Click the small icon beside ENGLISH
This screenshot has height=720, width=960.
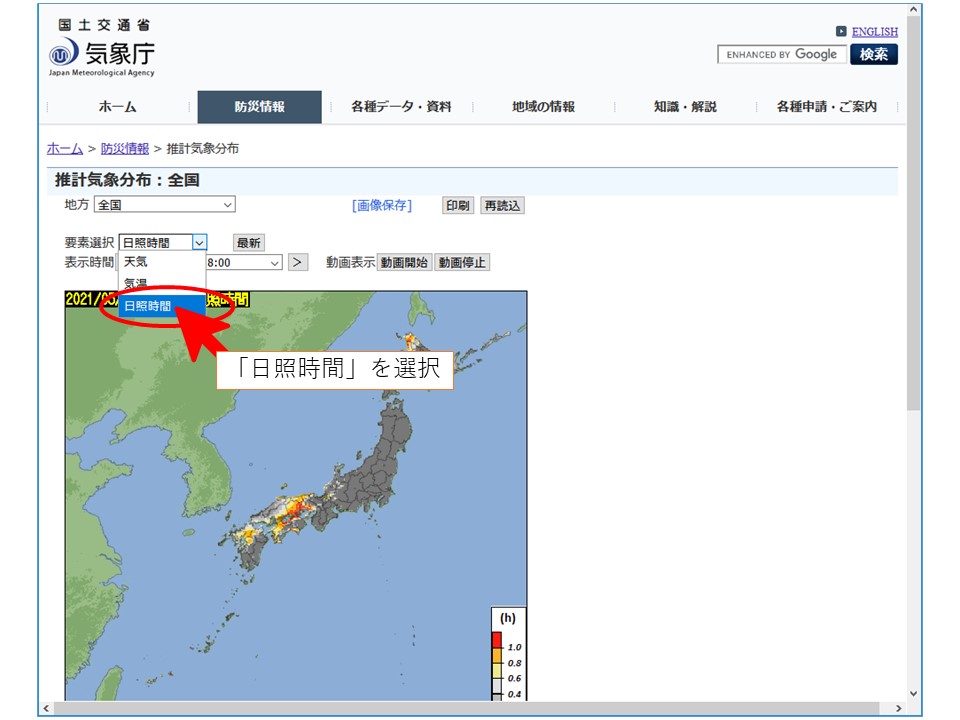click(x=841, y=32)
